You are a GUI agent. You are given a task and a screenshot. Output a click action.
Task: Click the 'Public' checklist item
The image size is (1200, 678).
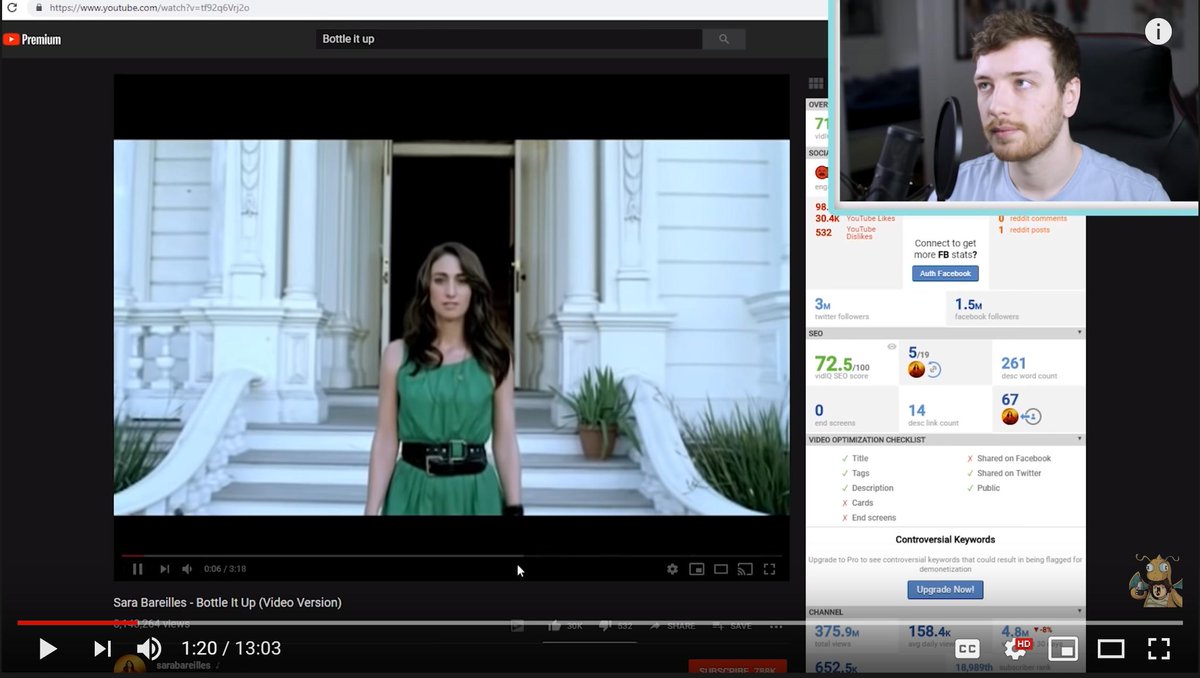coord(988,488)
